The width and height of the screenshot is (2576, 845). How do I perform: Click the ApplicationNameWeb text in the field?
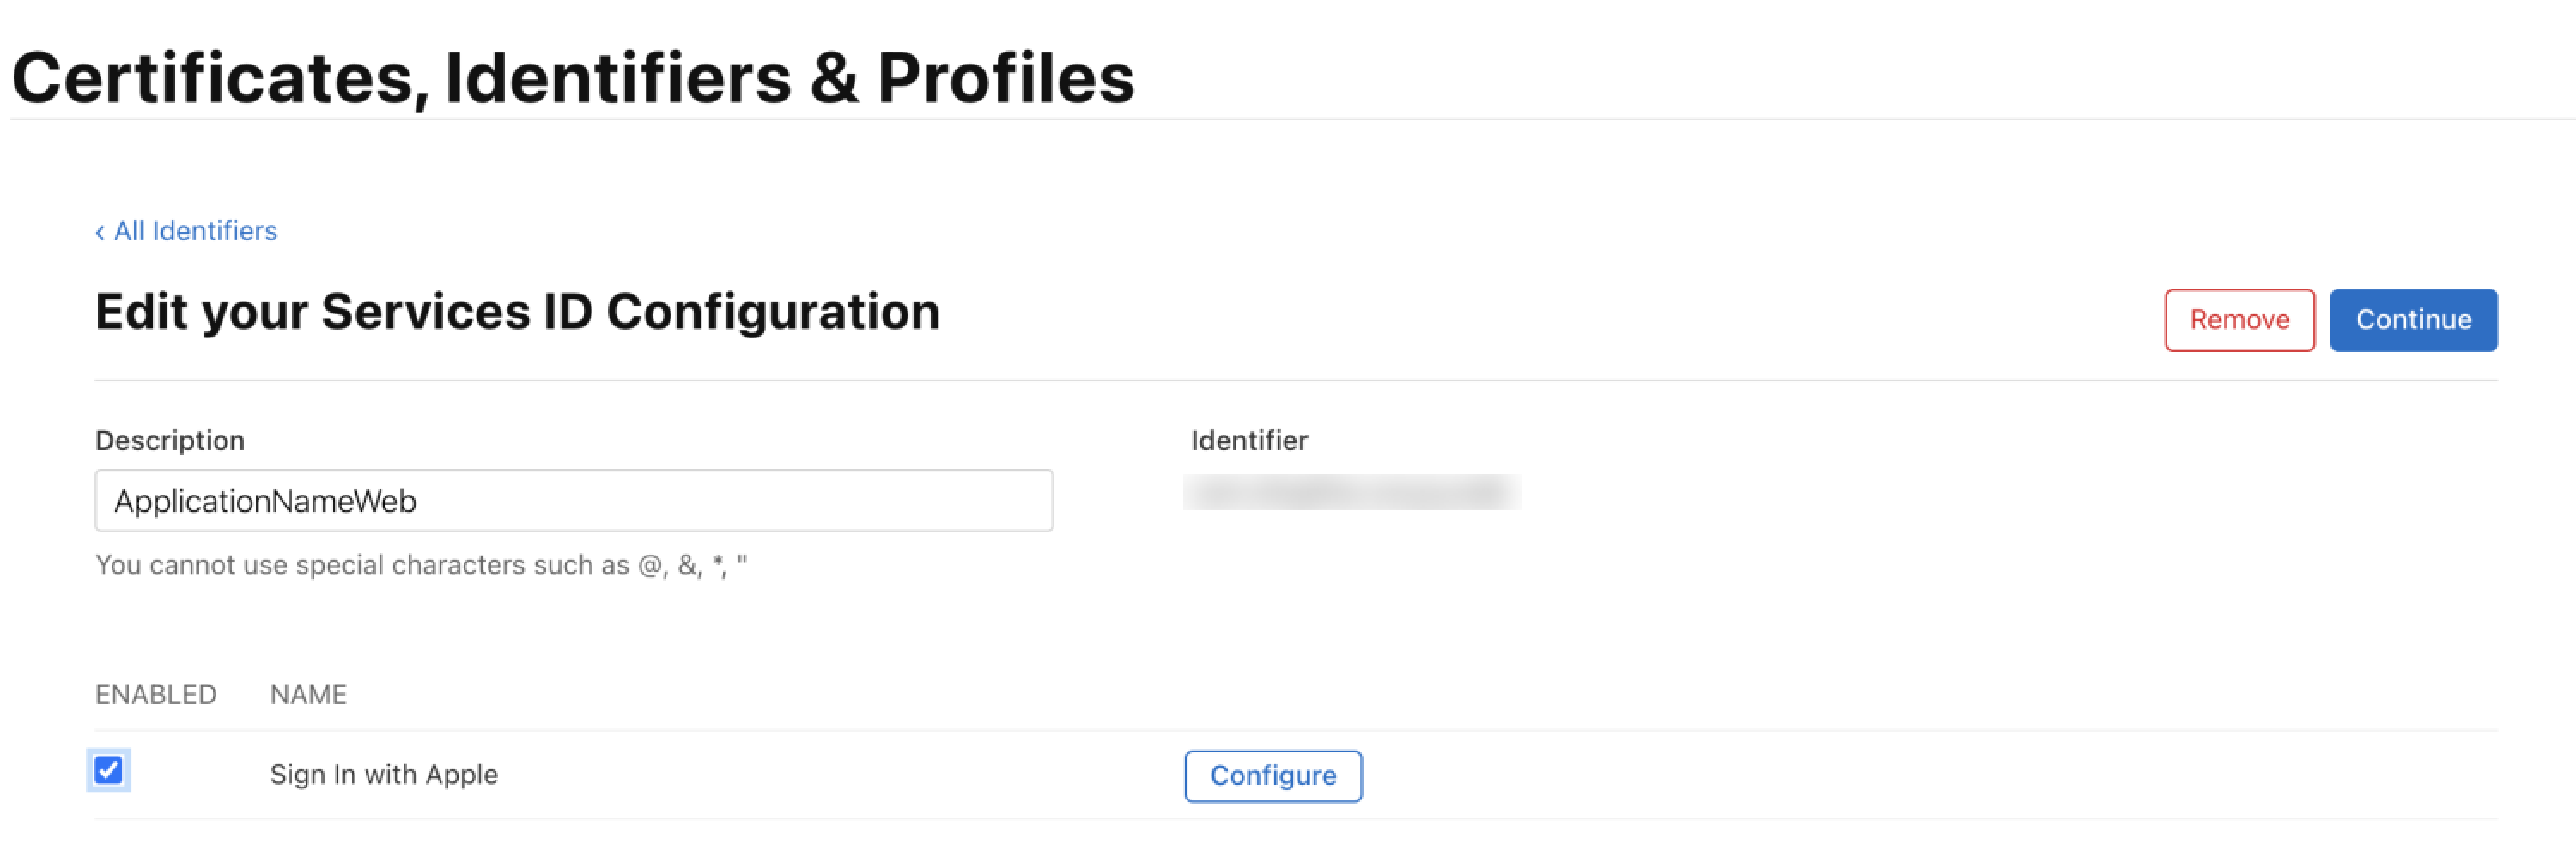click(265, 501)
